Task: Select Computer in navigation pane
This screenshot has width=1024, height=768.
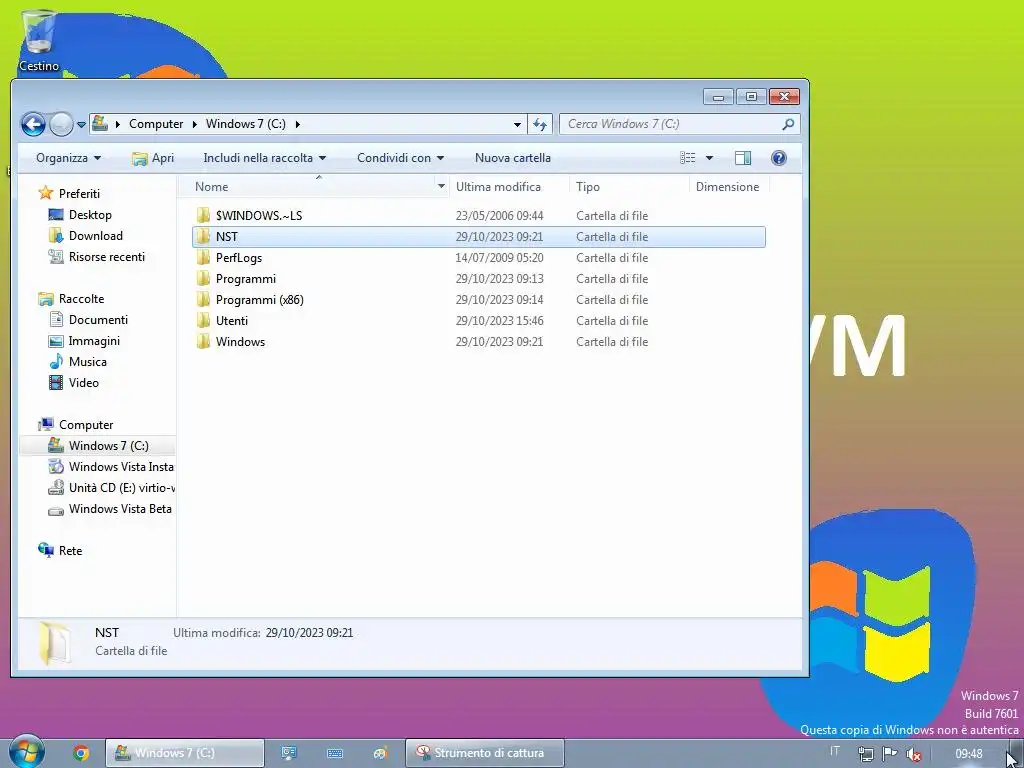Action: pyautogui.click(x=86, y=425)
